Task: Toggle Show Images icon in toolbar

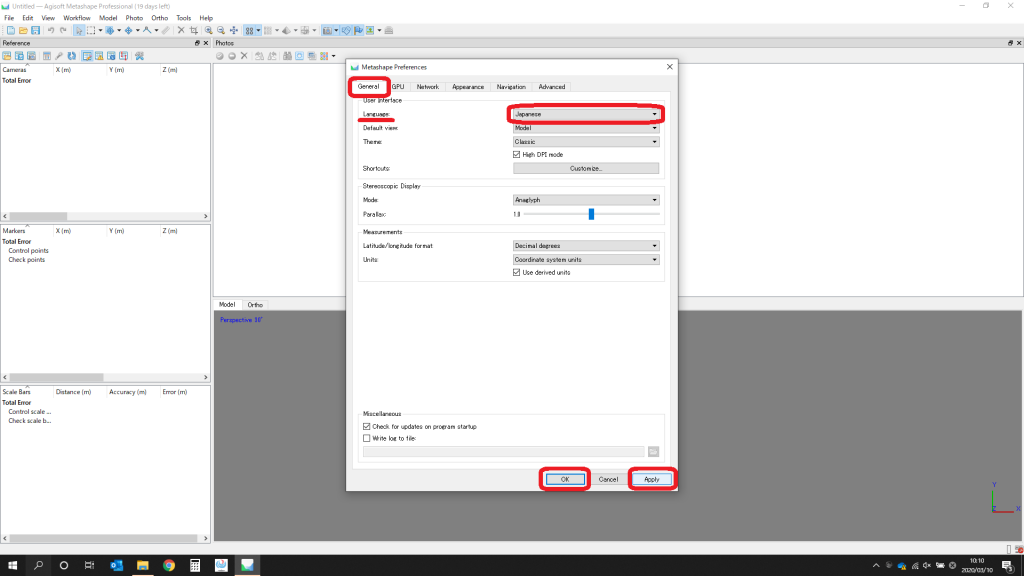Action: click(x=370, y=30)
